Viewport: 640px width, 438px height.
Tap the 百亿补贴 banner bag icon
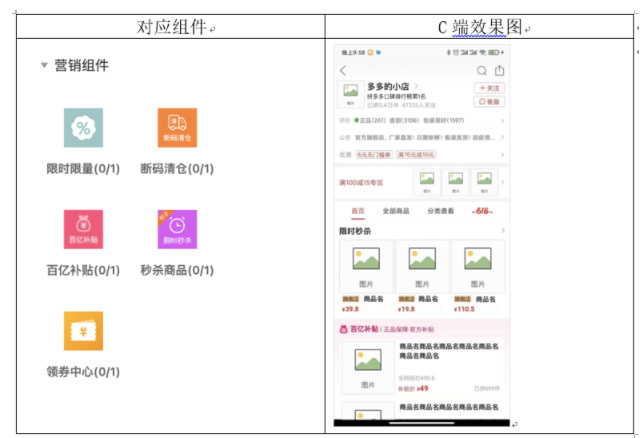[344, 329]
